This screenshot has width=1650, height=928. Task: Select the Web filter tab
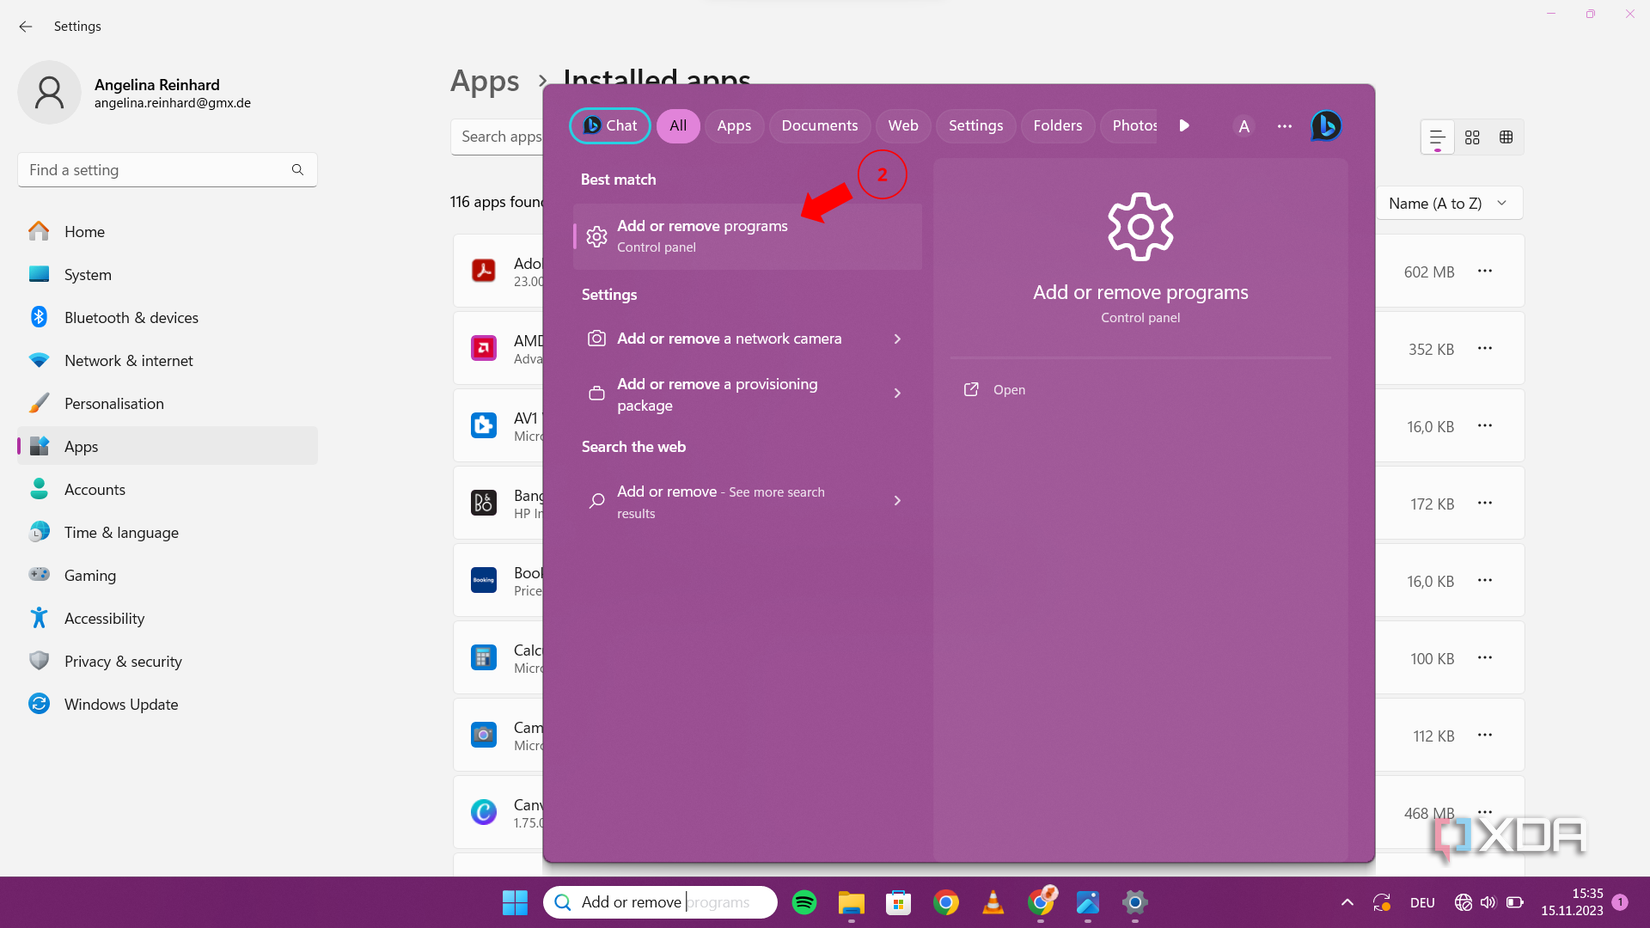pyautogui.click(x=903, y=125)
